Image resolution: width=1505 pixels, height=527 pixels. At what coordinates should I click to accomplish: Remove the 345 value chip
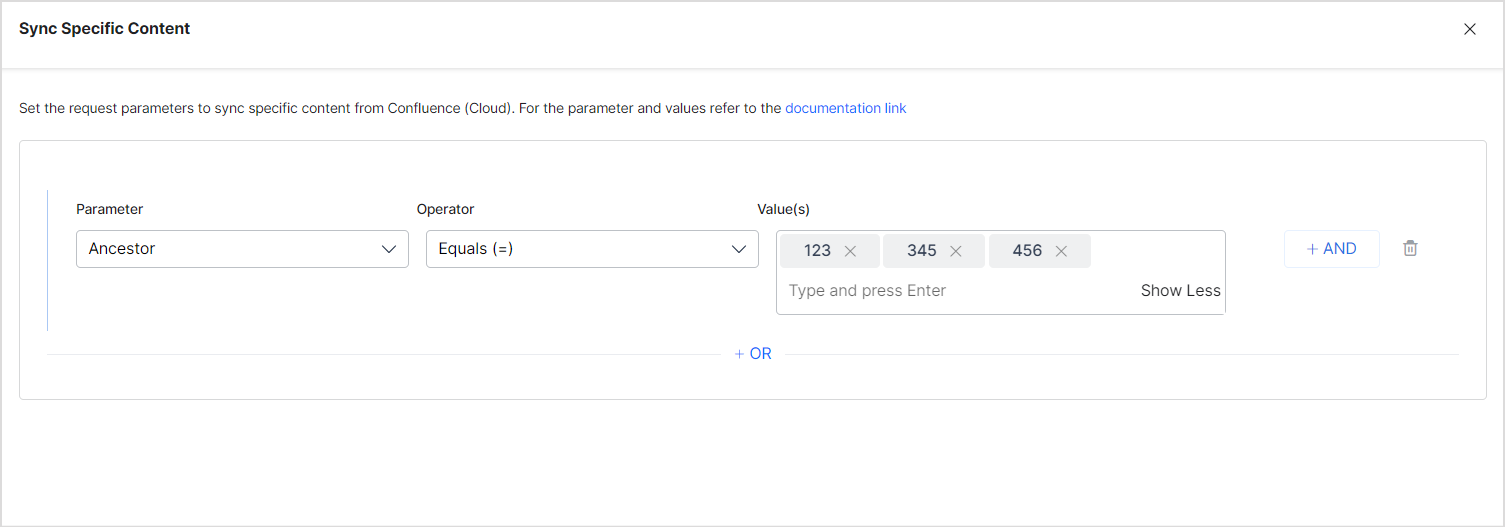tap(955, 251)
